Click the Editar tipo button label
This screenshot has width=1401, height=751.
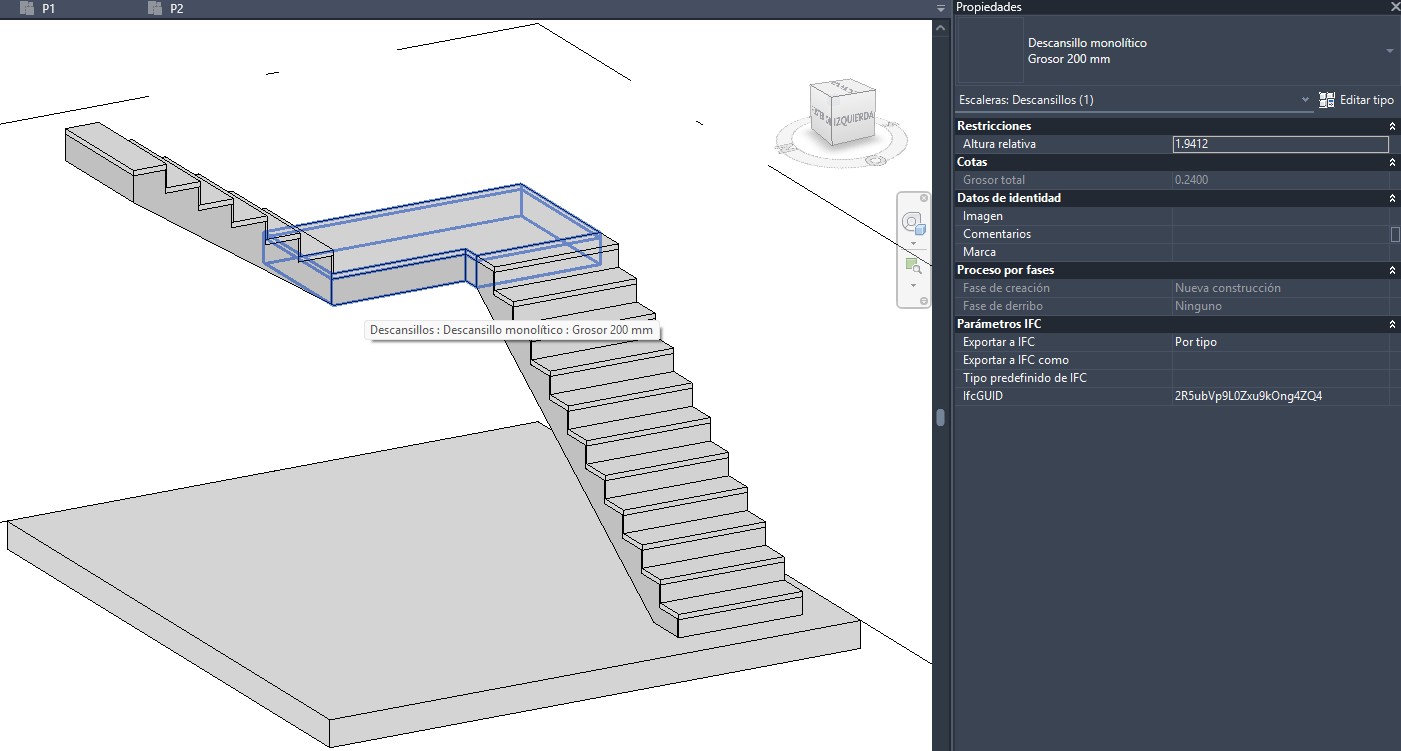click(x=1366, y=100)
